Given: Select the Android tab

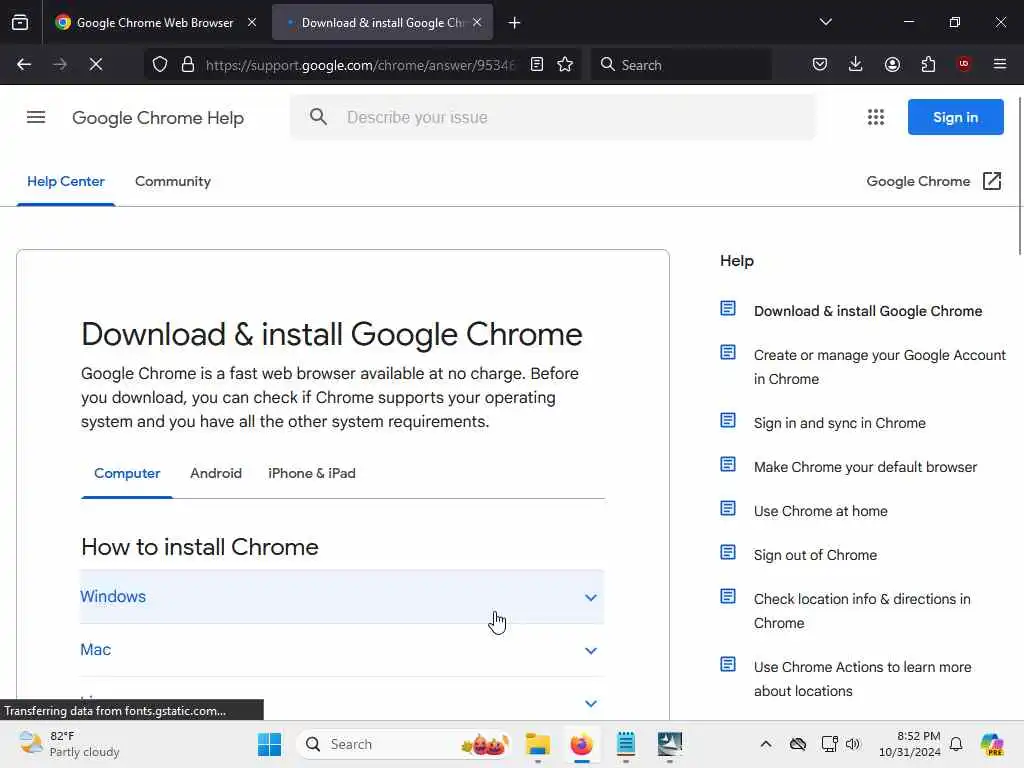Looking at the screenshot, I should click(x=216, y=473).
